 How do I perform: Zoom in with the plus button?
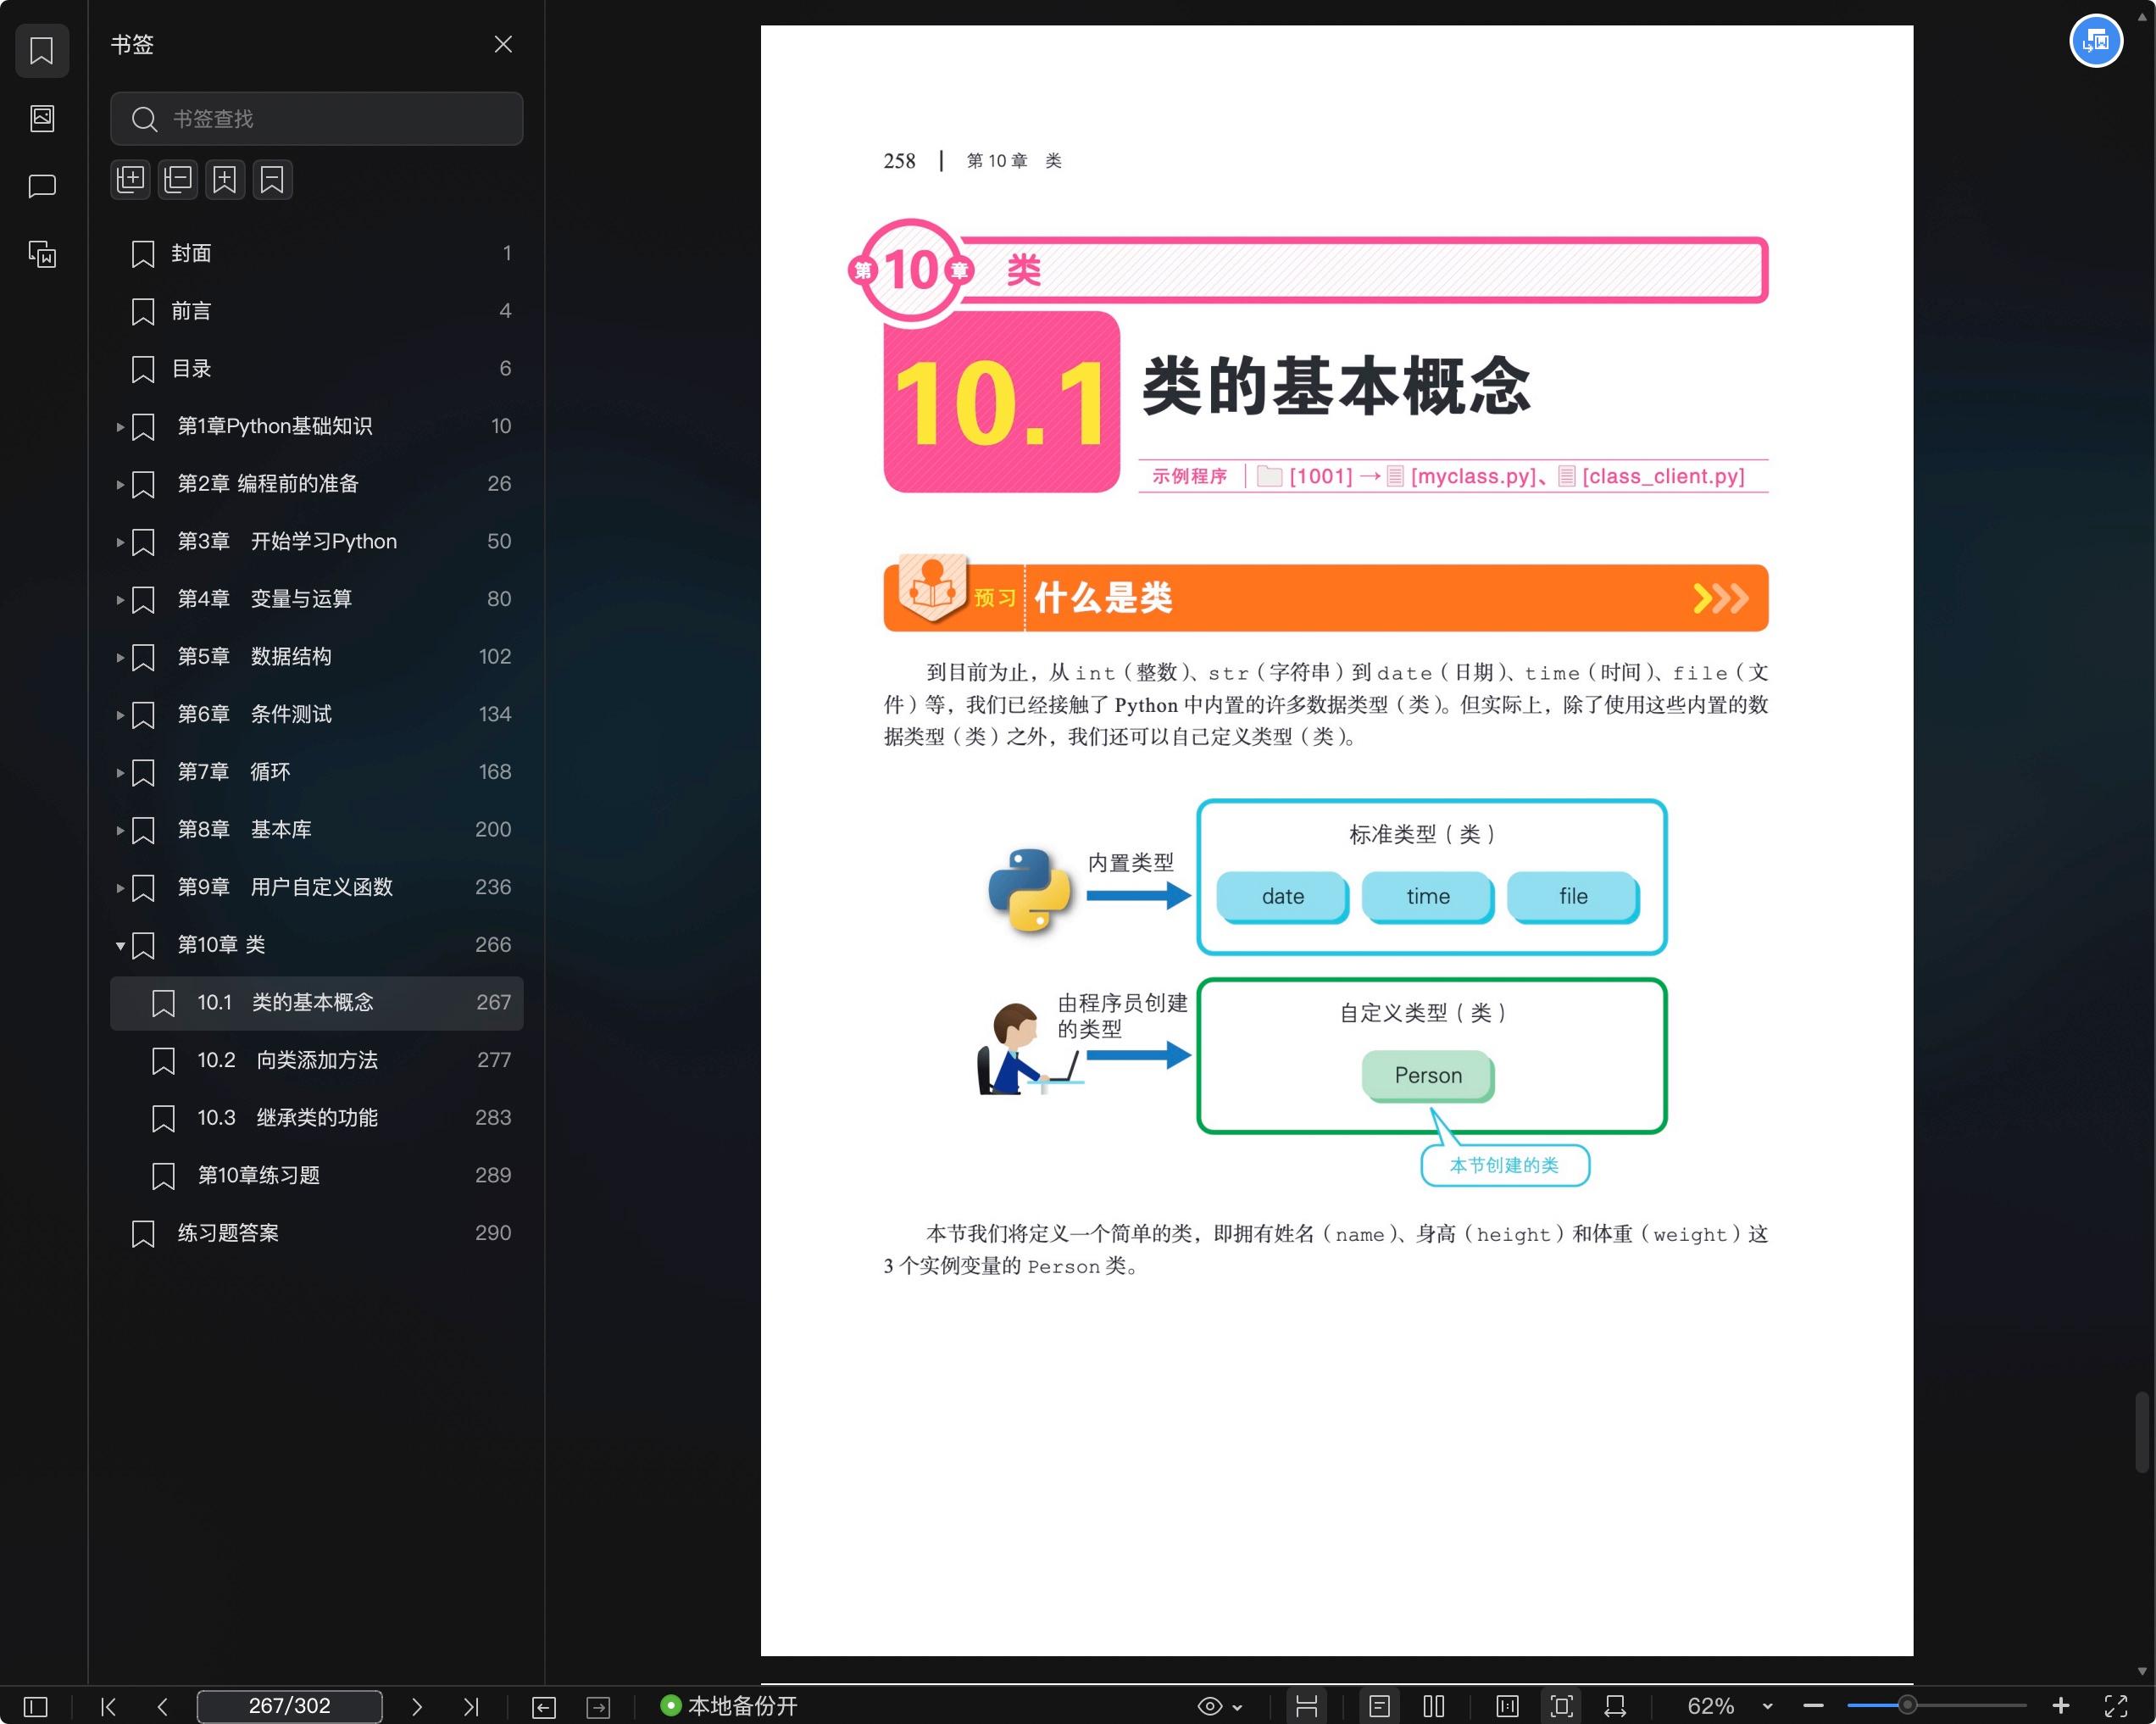click(x=2060, y=1706)
